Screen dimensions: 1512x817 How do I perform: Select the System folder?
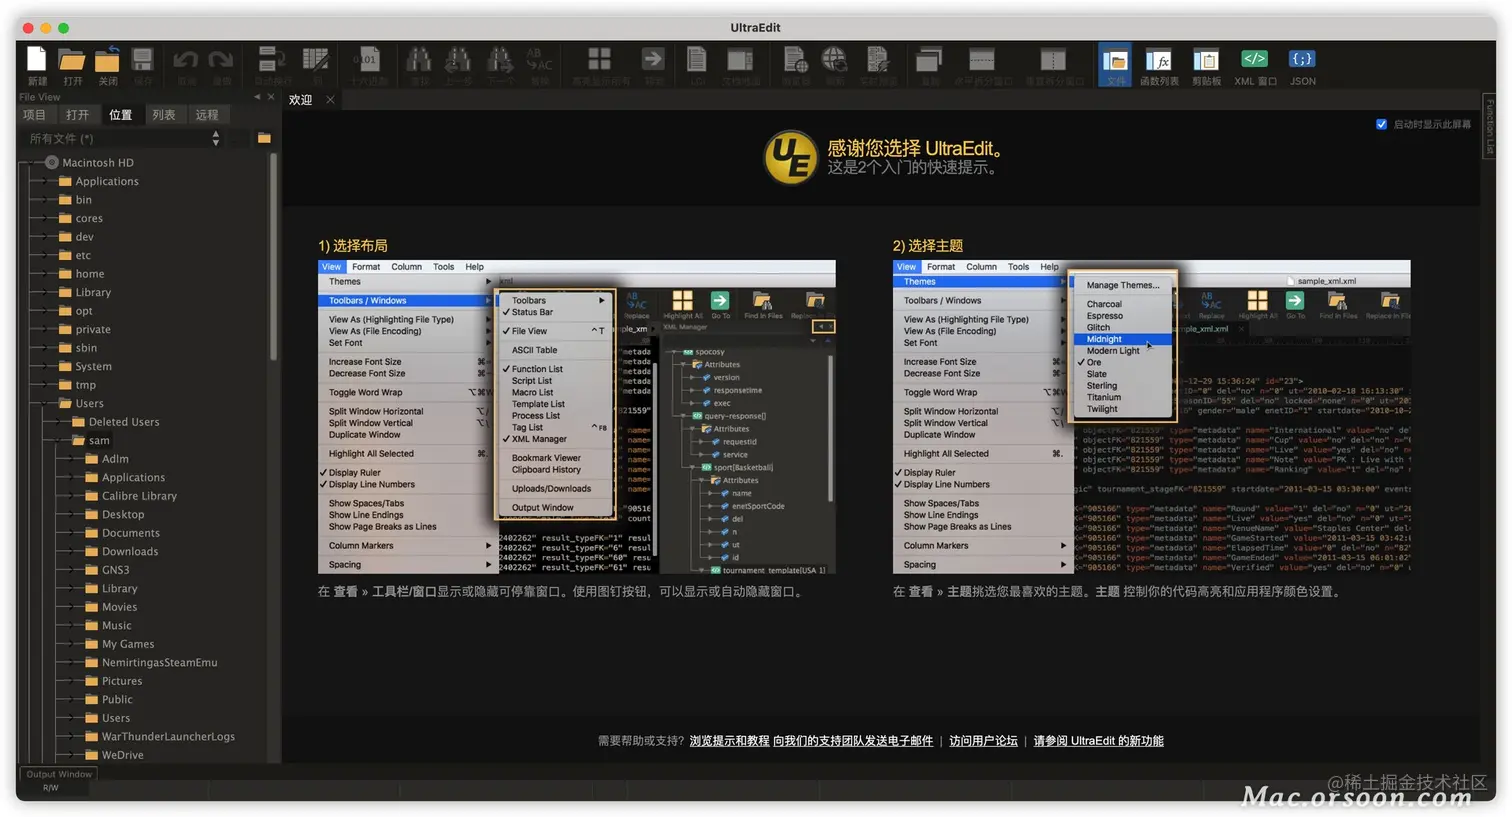pos(93,367)
